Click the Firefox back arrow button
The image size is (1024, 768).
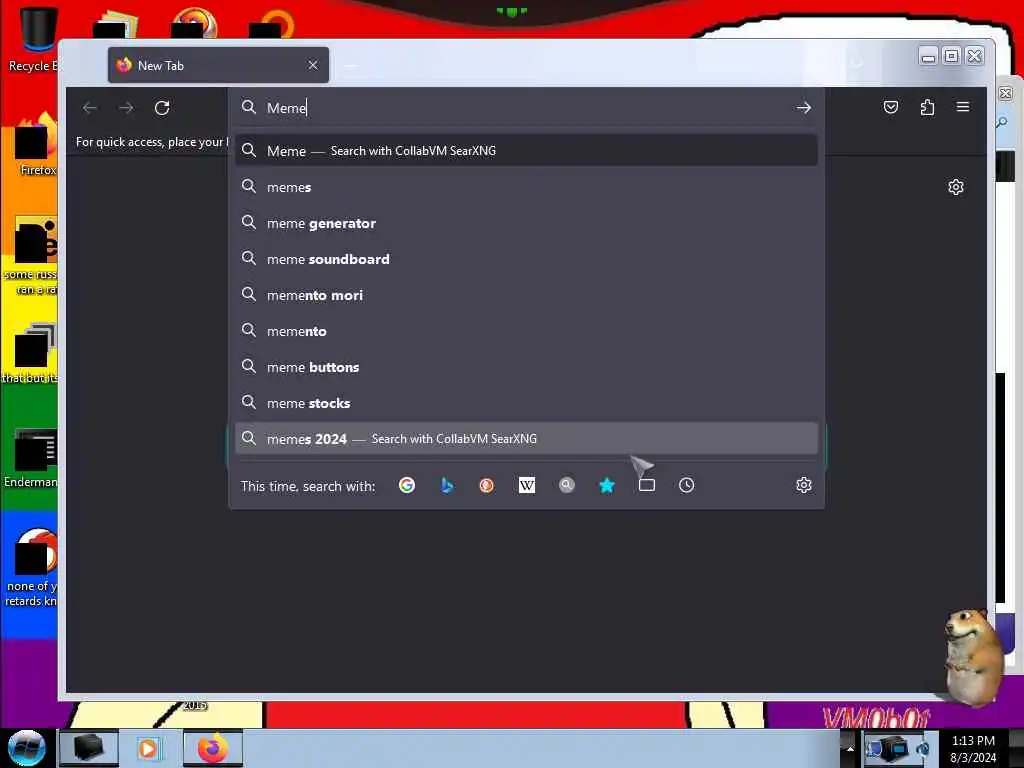point(90,108)
